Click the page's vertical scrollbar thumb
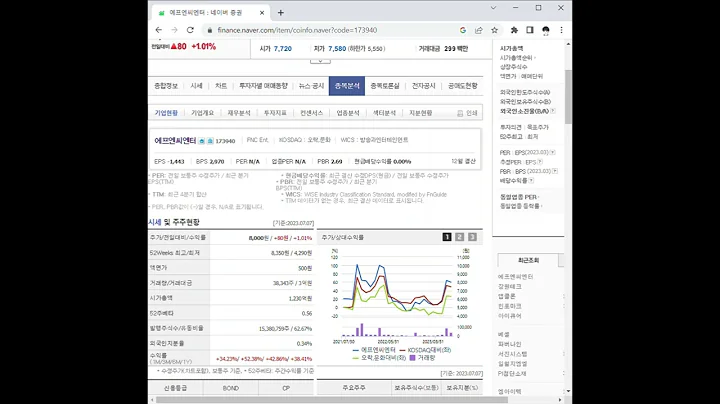The height and width of the screenshot is (404, 720). [568, 96]
